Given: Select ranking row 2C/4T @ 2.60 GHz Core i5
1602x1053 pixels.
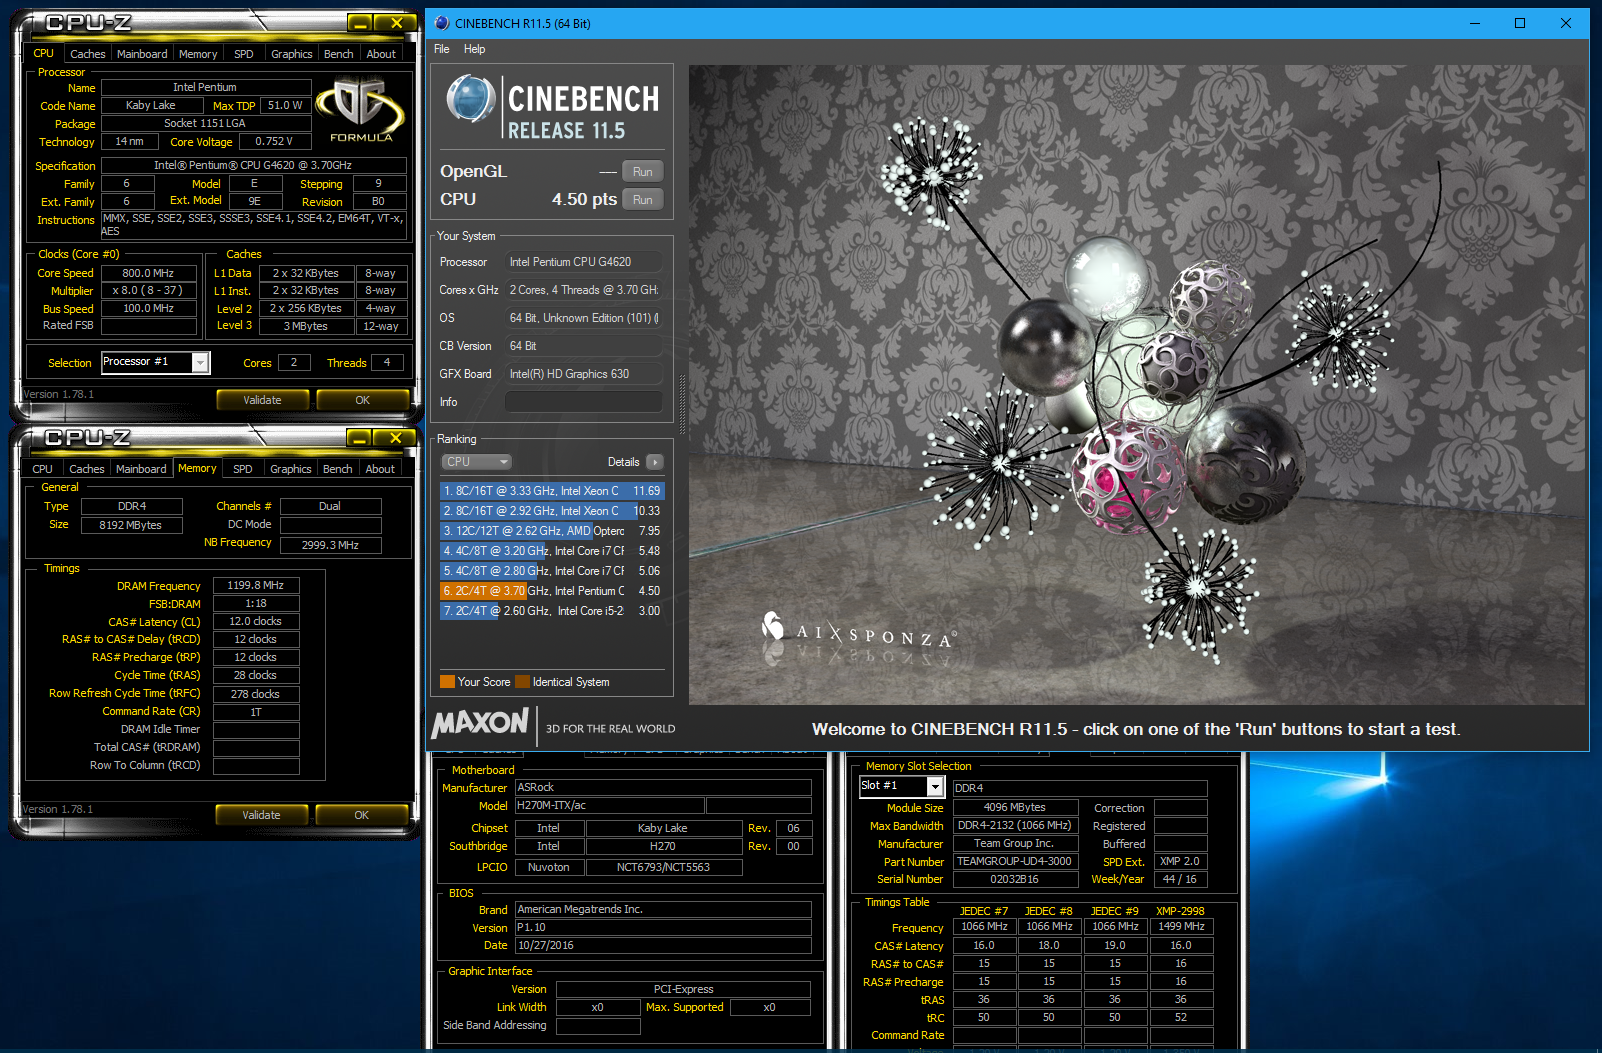Looking at the screenshot, I should pyautogui.click(x=552, y=611).
